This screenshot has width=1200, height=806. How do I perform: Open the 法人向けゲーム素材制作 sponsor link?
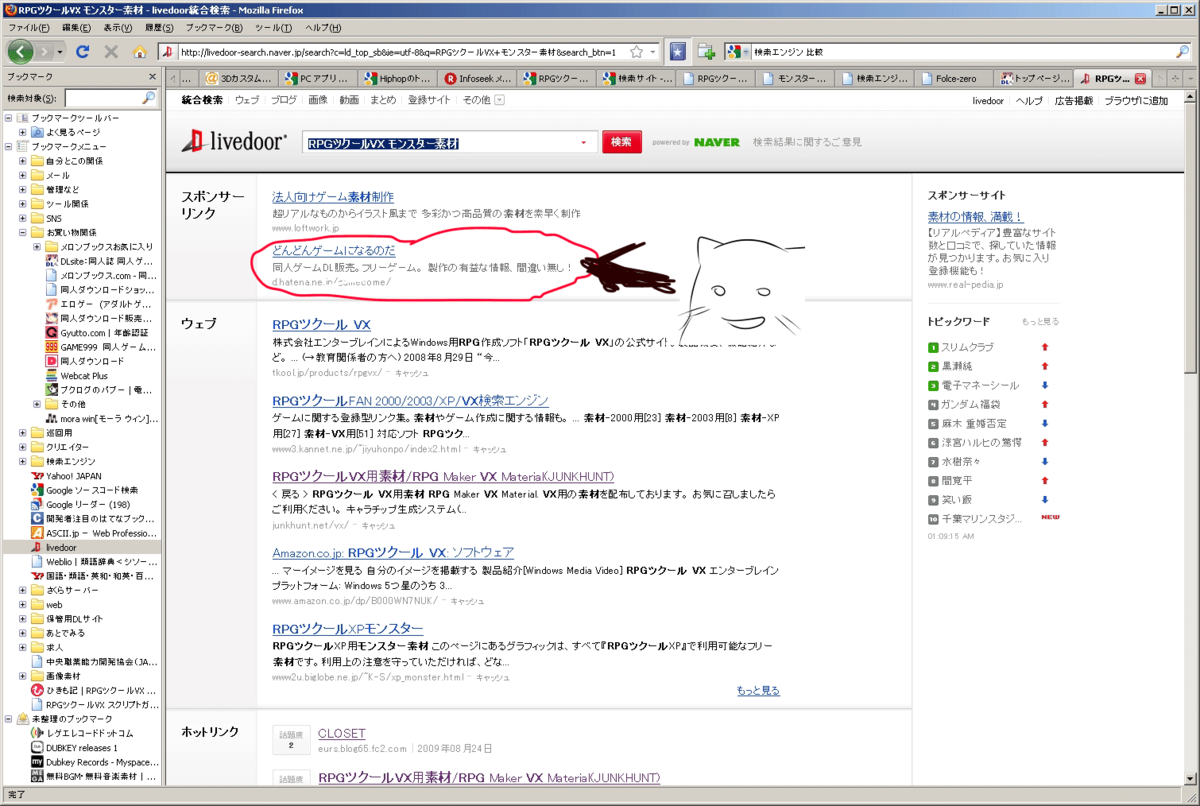(333, 197)
